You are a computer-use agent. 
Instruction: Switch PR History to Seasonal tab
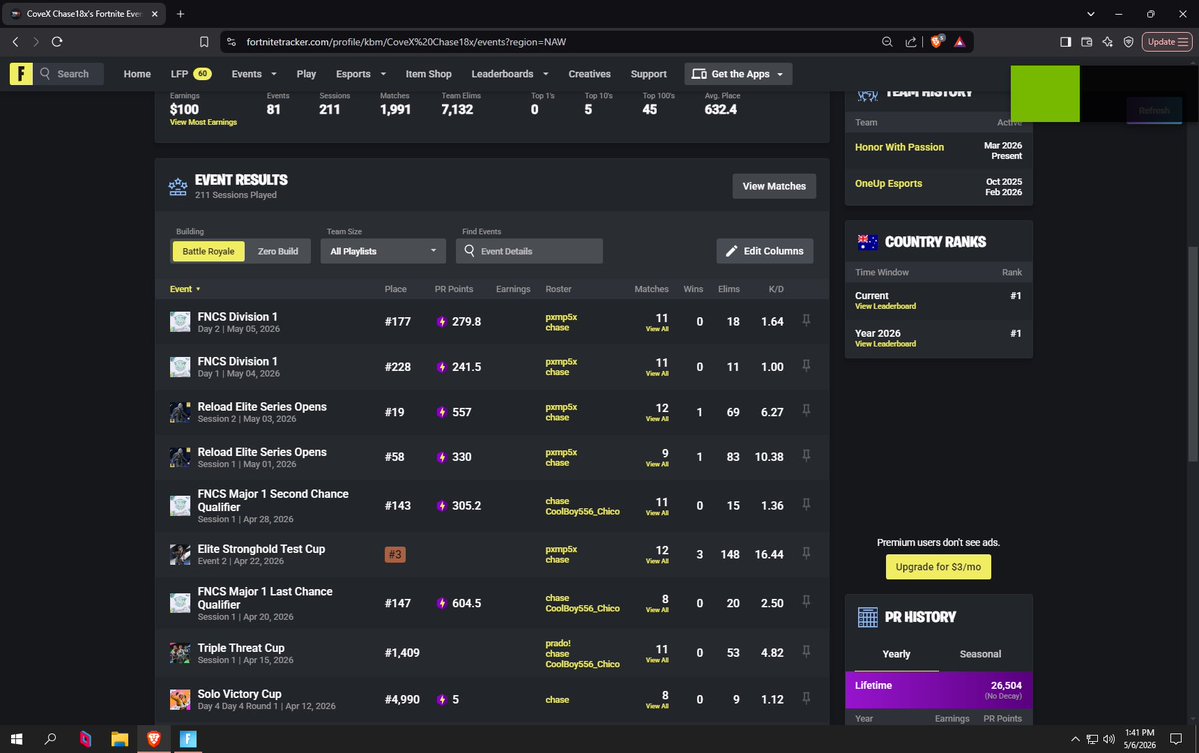[980, 654]
